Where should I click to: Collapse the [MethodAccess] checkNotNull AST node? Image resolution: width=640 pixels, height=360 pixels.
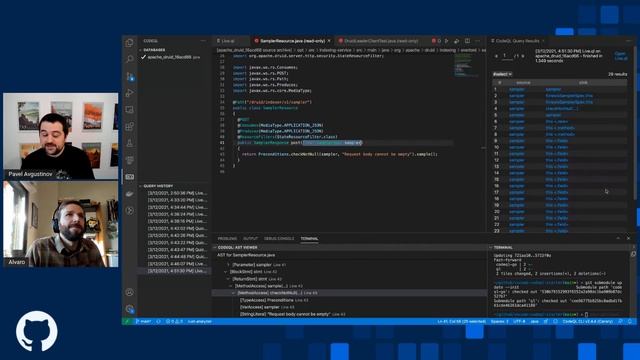(x=233, y=293)
